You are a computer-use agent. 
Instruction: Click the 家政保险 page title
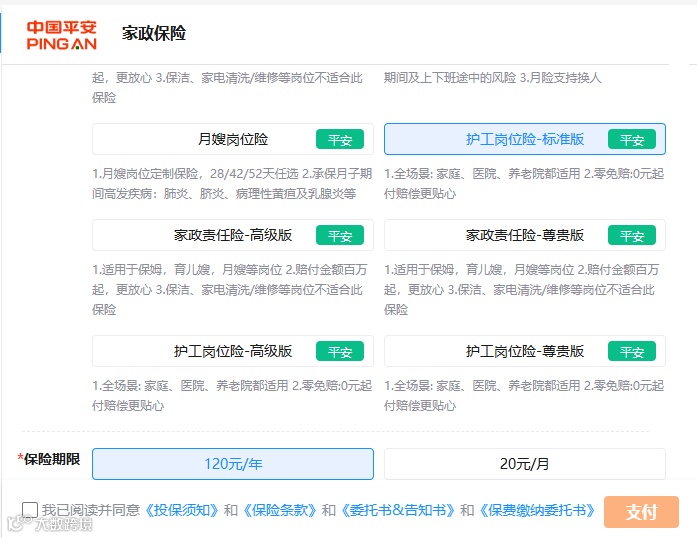(154, 33)
